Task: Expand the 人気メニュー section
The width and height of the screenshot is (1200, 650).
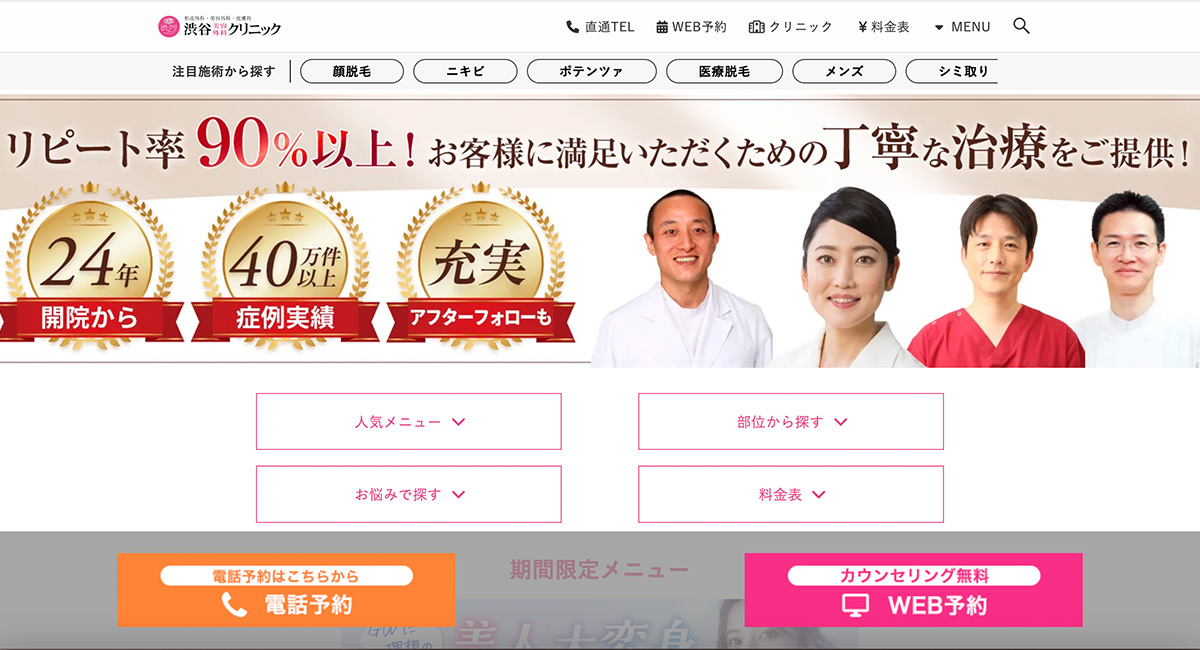Action: pyautogui.click(x=409, y=421)
